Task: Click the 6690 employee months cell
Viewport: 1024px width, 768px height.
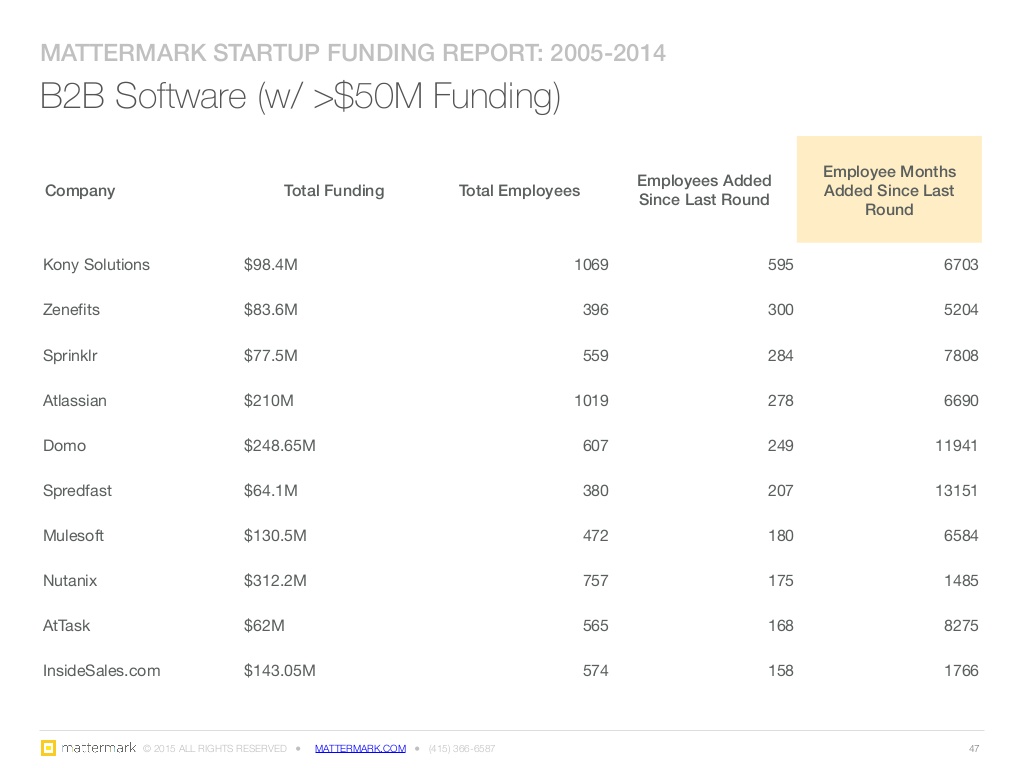Action: tap(961, 400)
